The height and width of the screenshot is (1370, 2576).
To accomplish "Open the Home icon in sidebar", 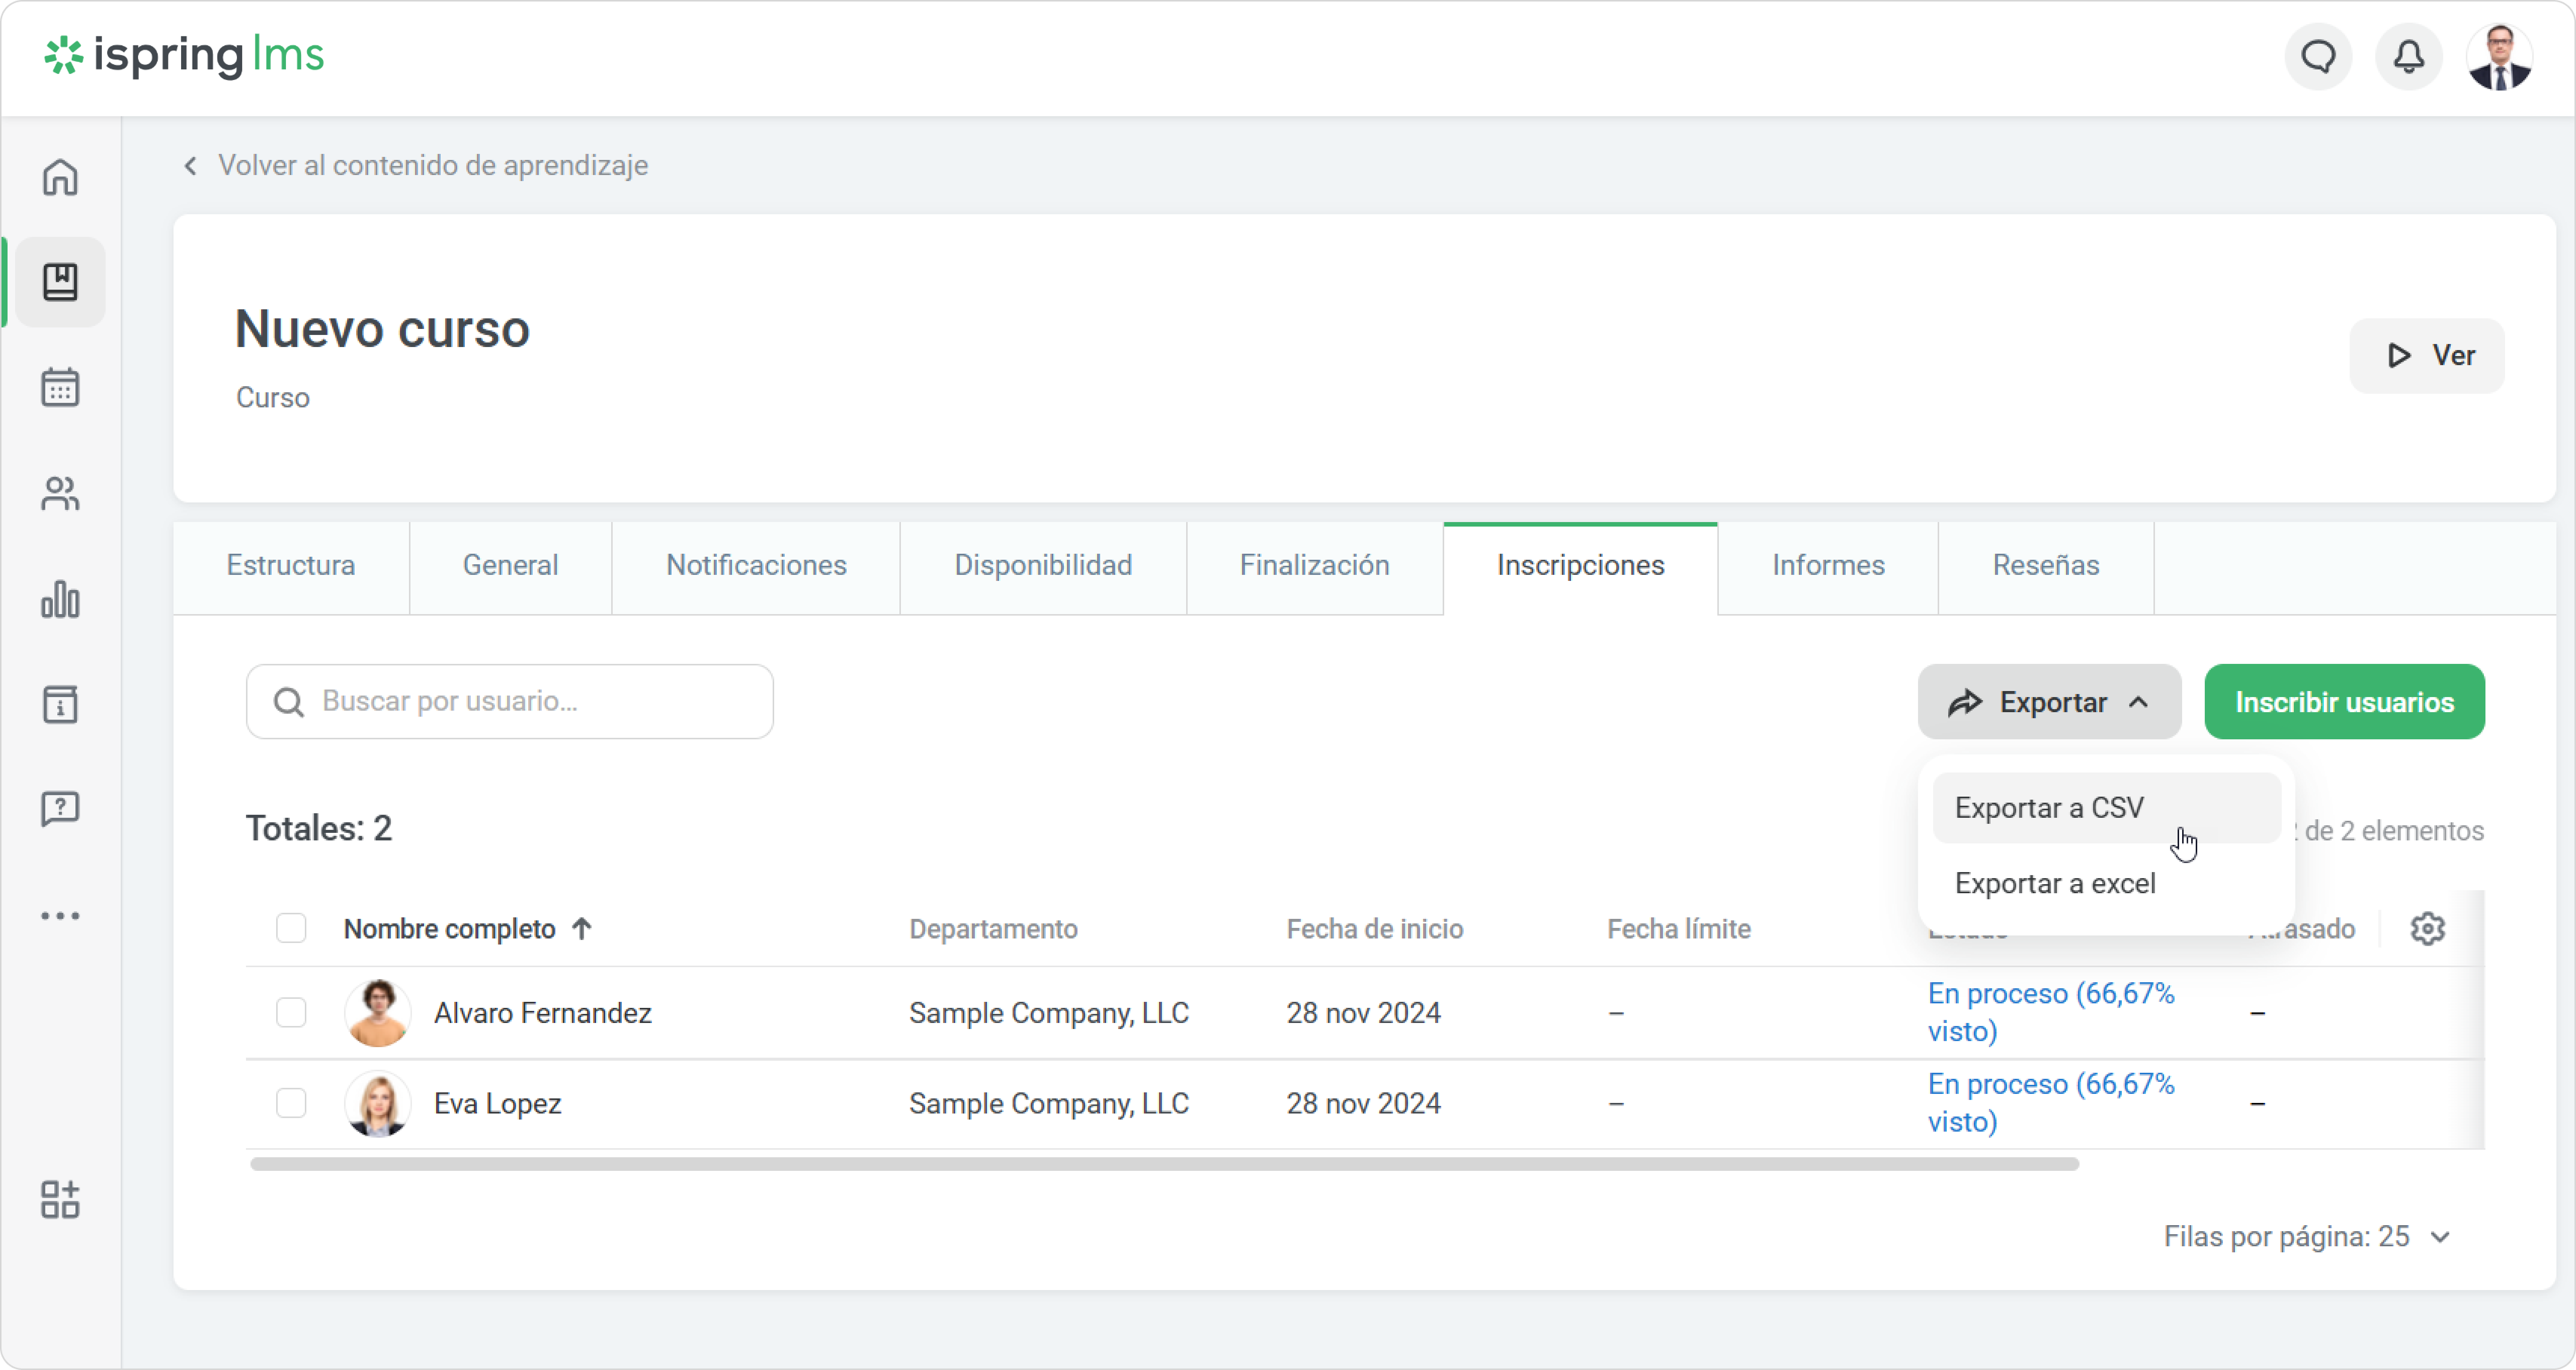I will tap(60, 177).
